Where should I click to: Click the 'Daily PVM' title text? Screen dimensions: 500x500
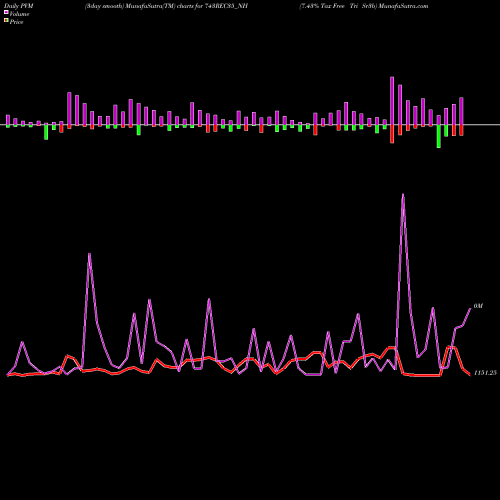(x=19, y=6)
